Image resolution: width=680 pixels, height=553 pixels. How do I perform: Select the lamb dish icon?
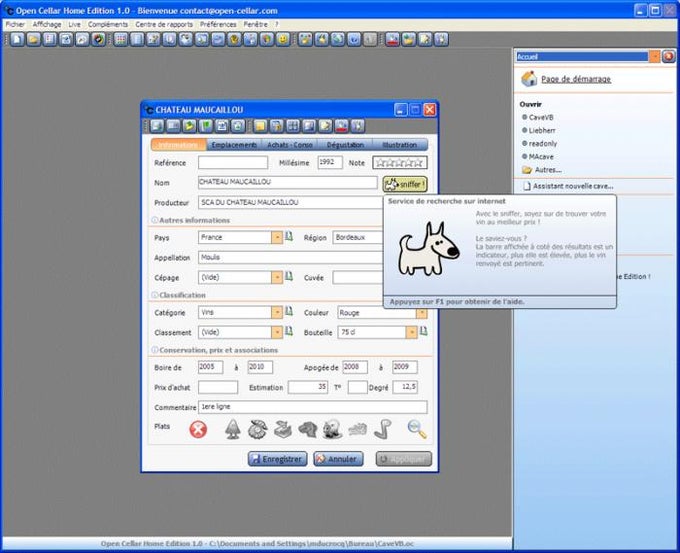(333, 429)
